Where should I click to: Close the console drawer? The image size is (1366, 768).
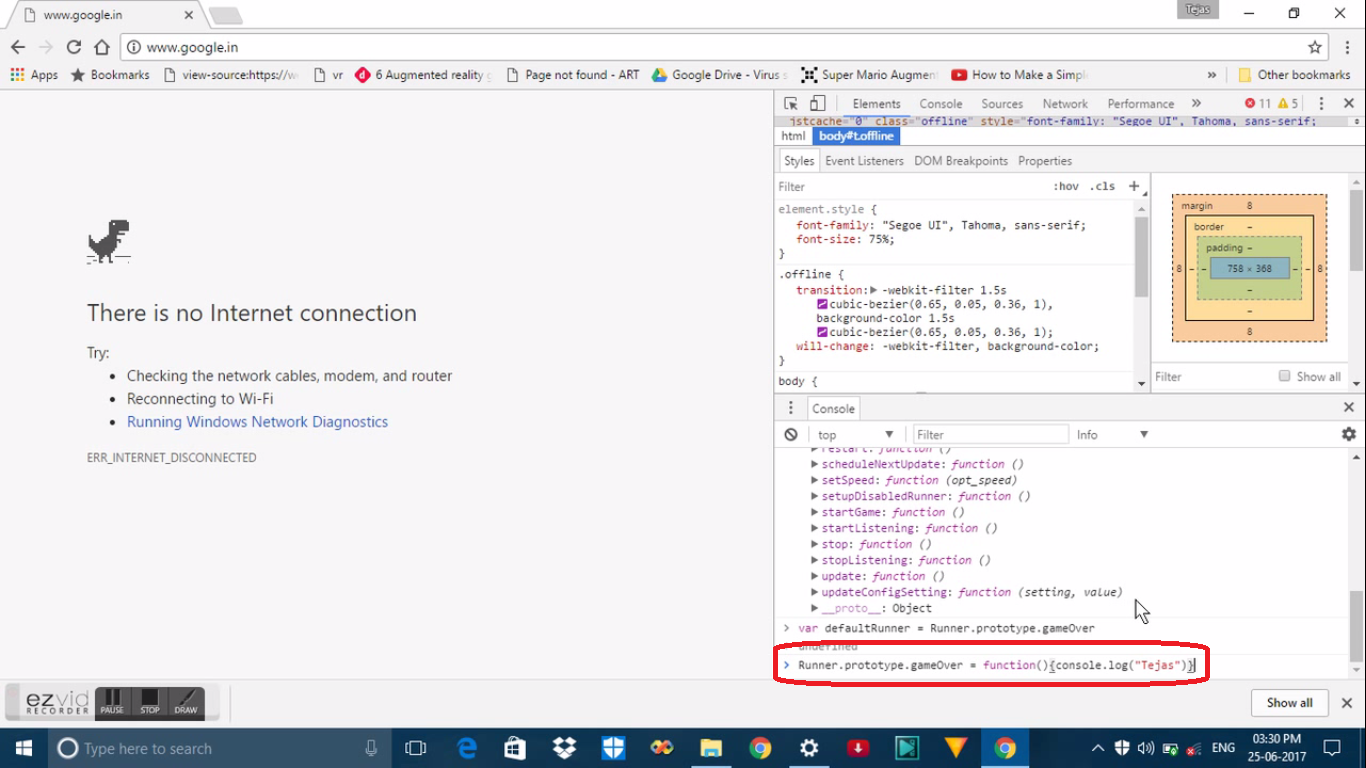(1348, 408)
